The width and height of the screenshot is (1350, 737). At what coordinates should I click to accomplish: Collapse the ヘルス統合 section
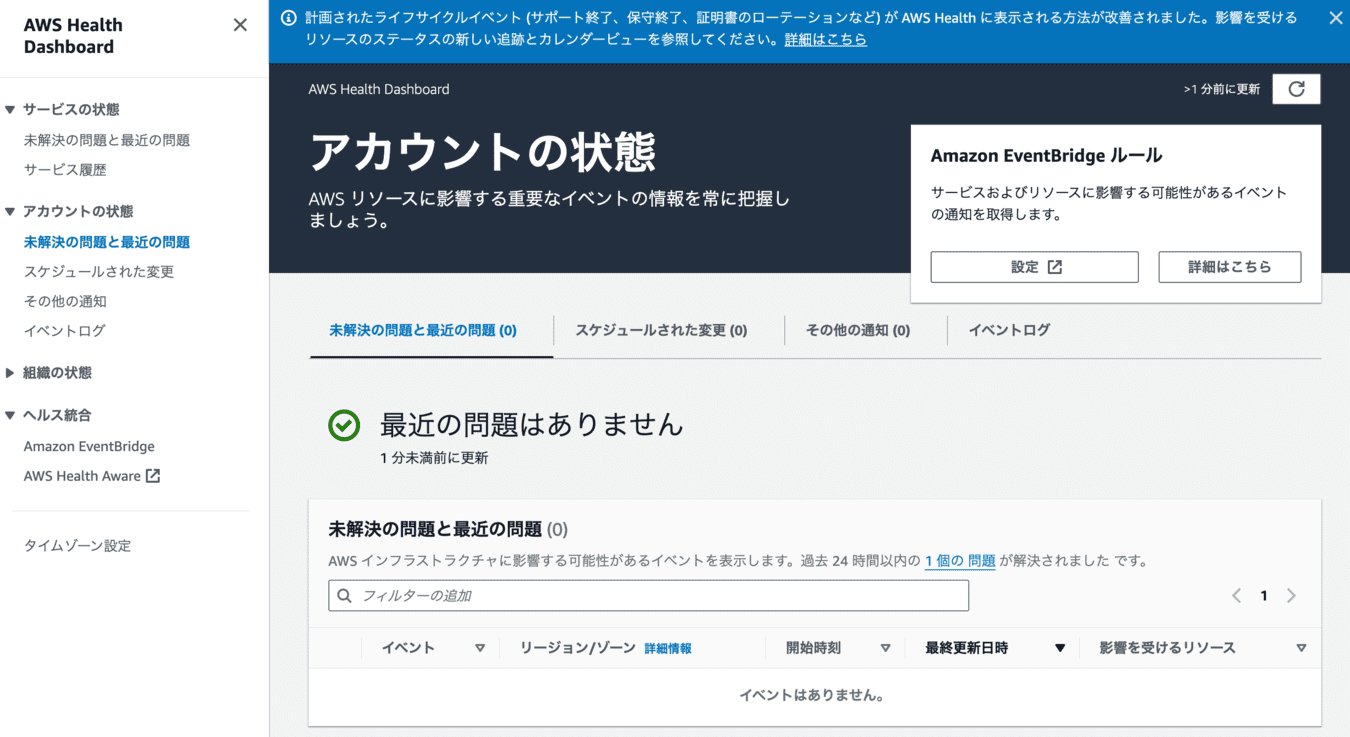click(11, 416)
